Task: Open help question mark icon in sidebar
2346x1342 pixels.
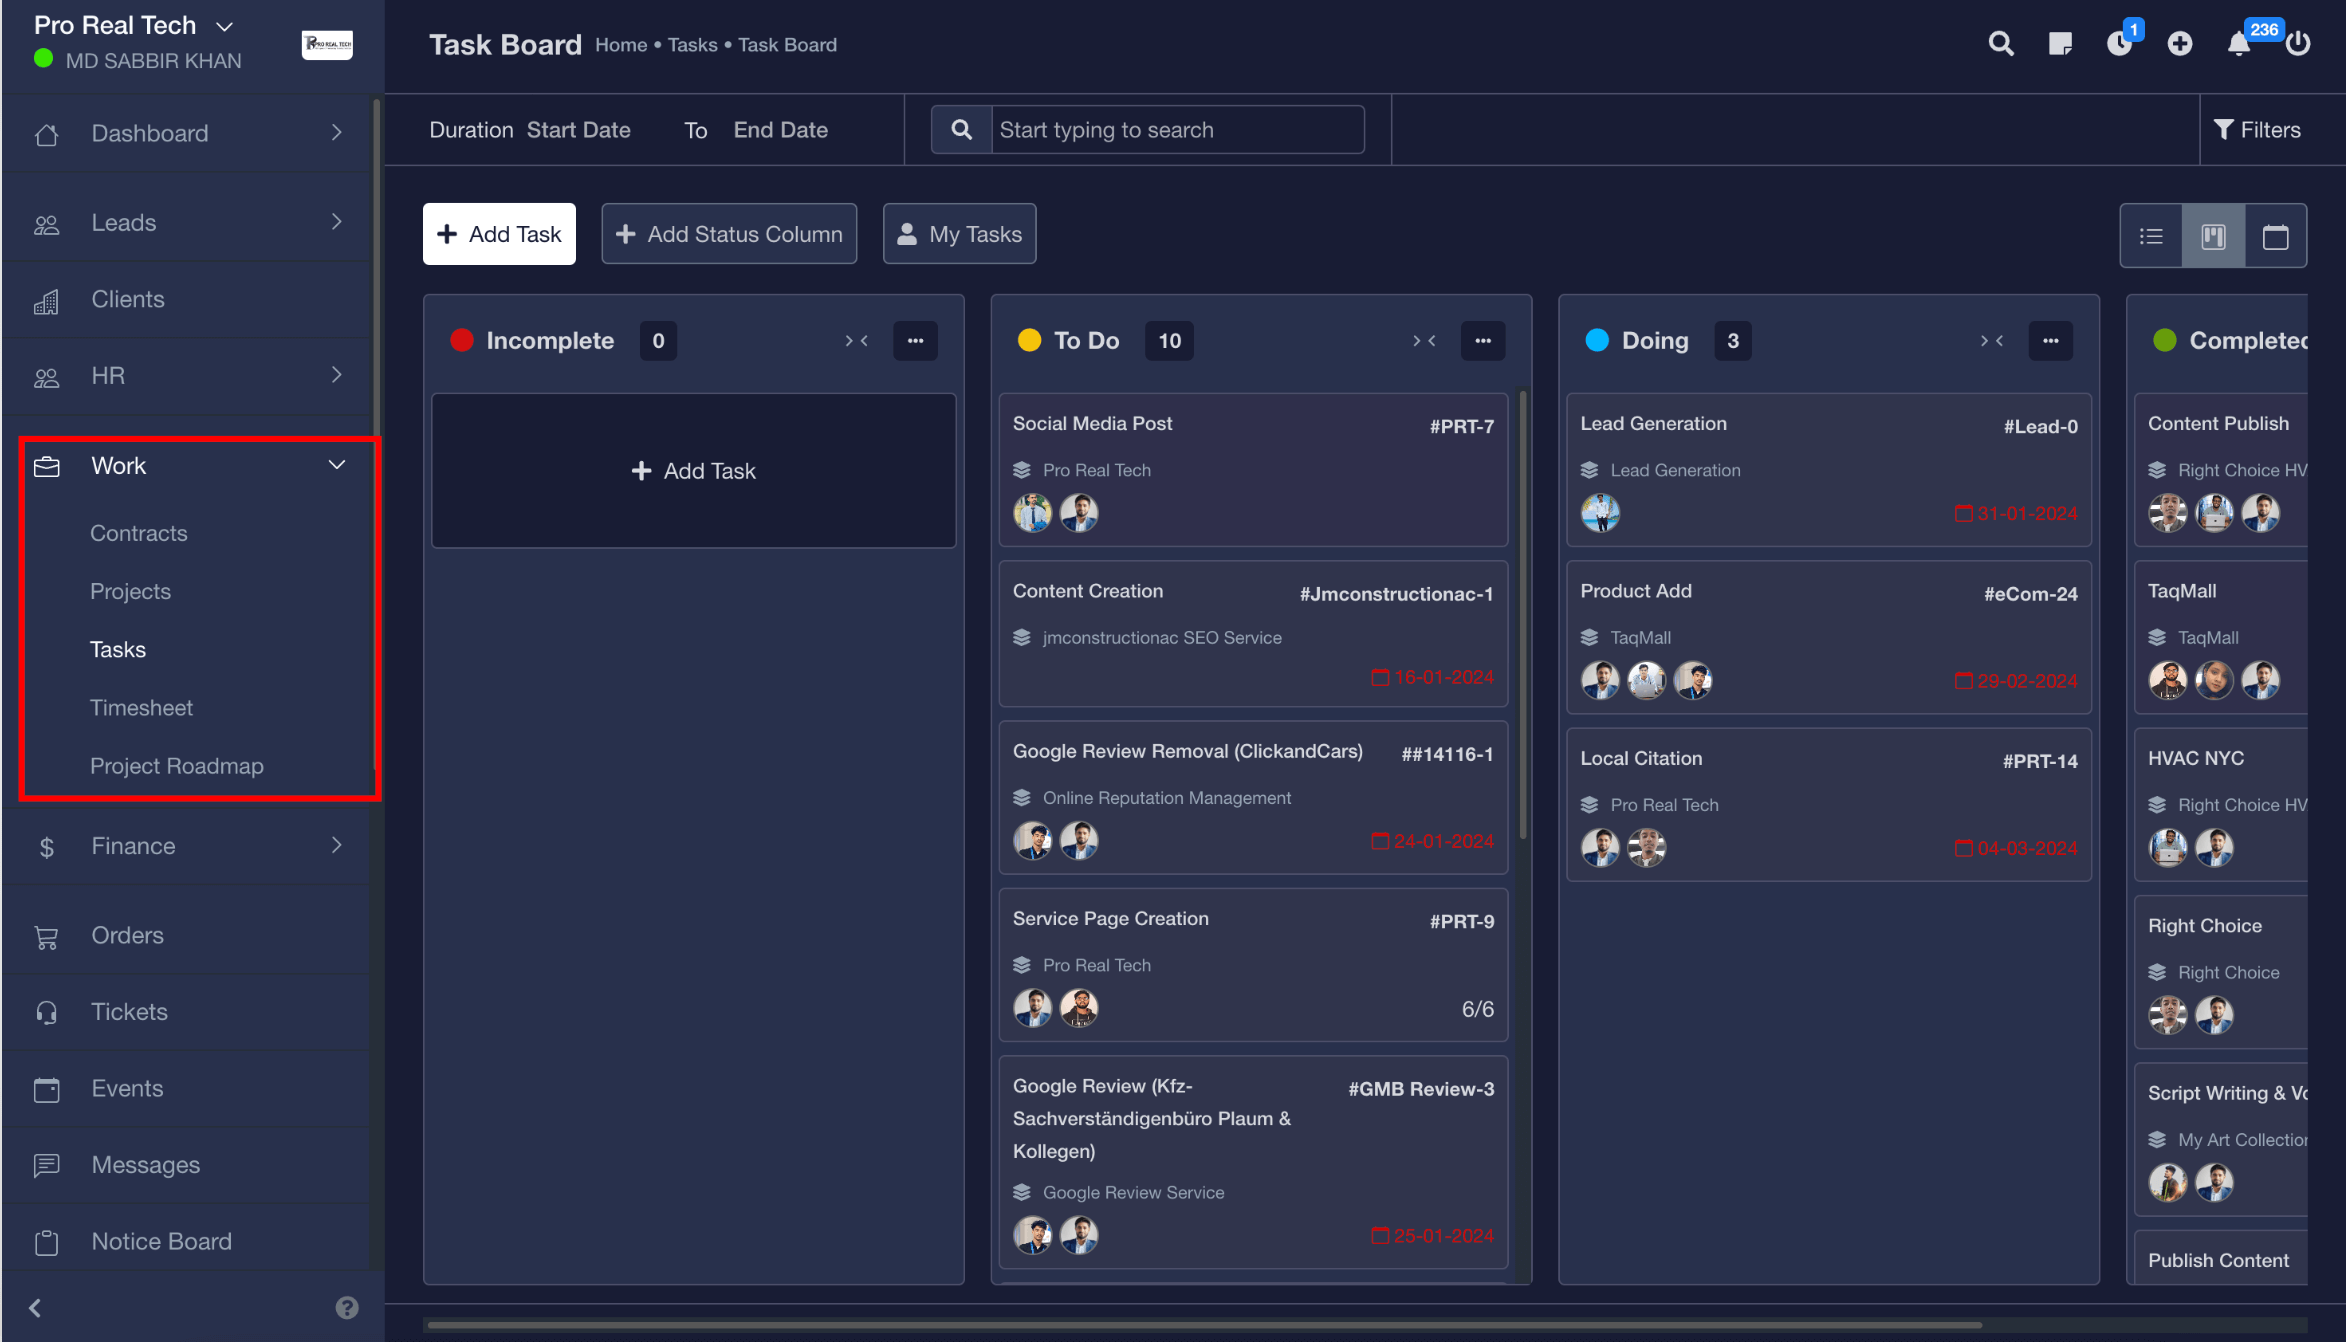Action: (346, 1308)
